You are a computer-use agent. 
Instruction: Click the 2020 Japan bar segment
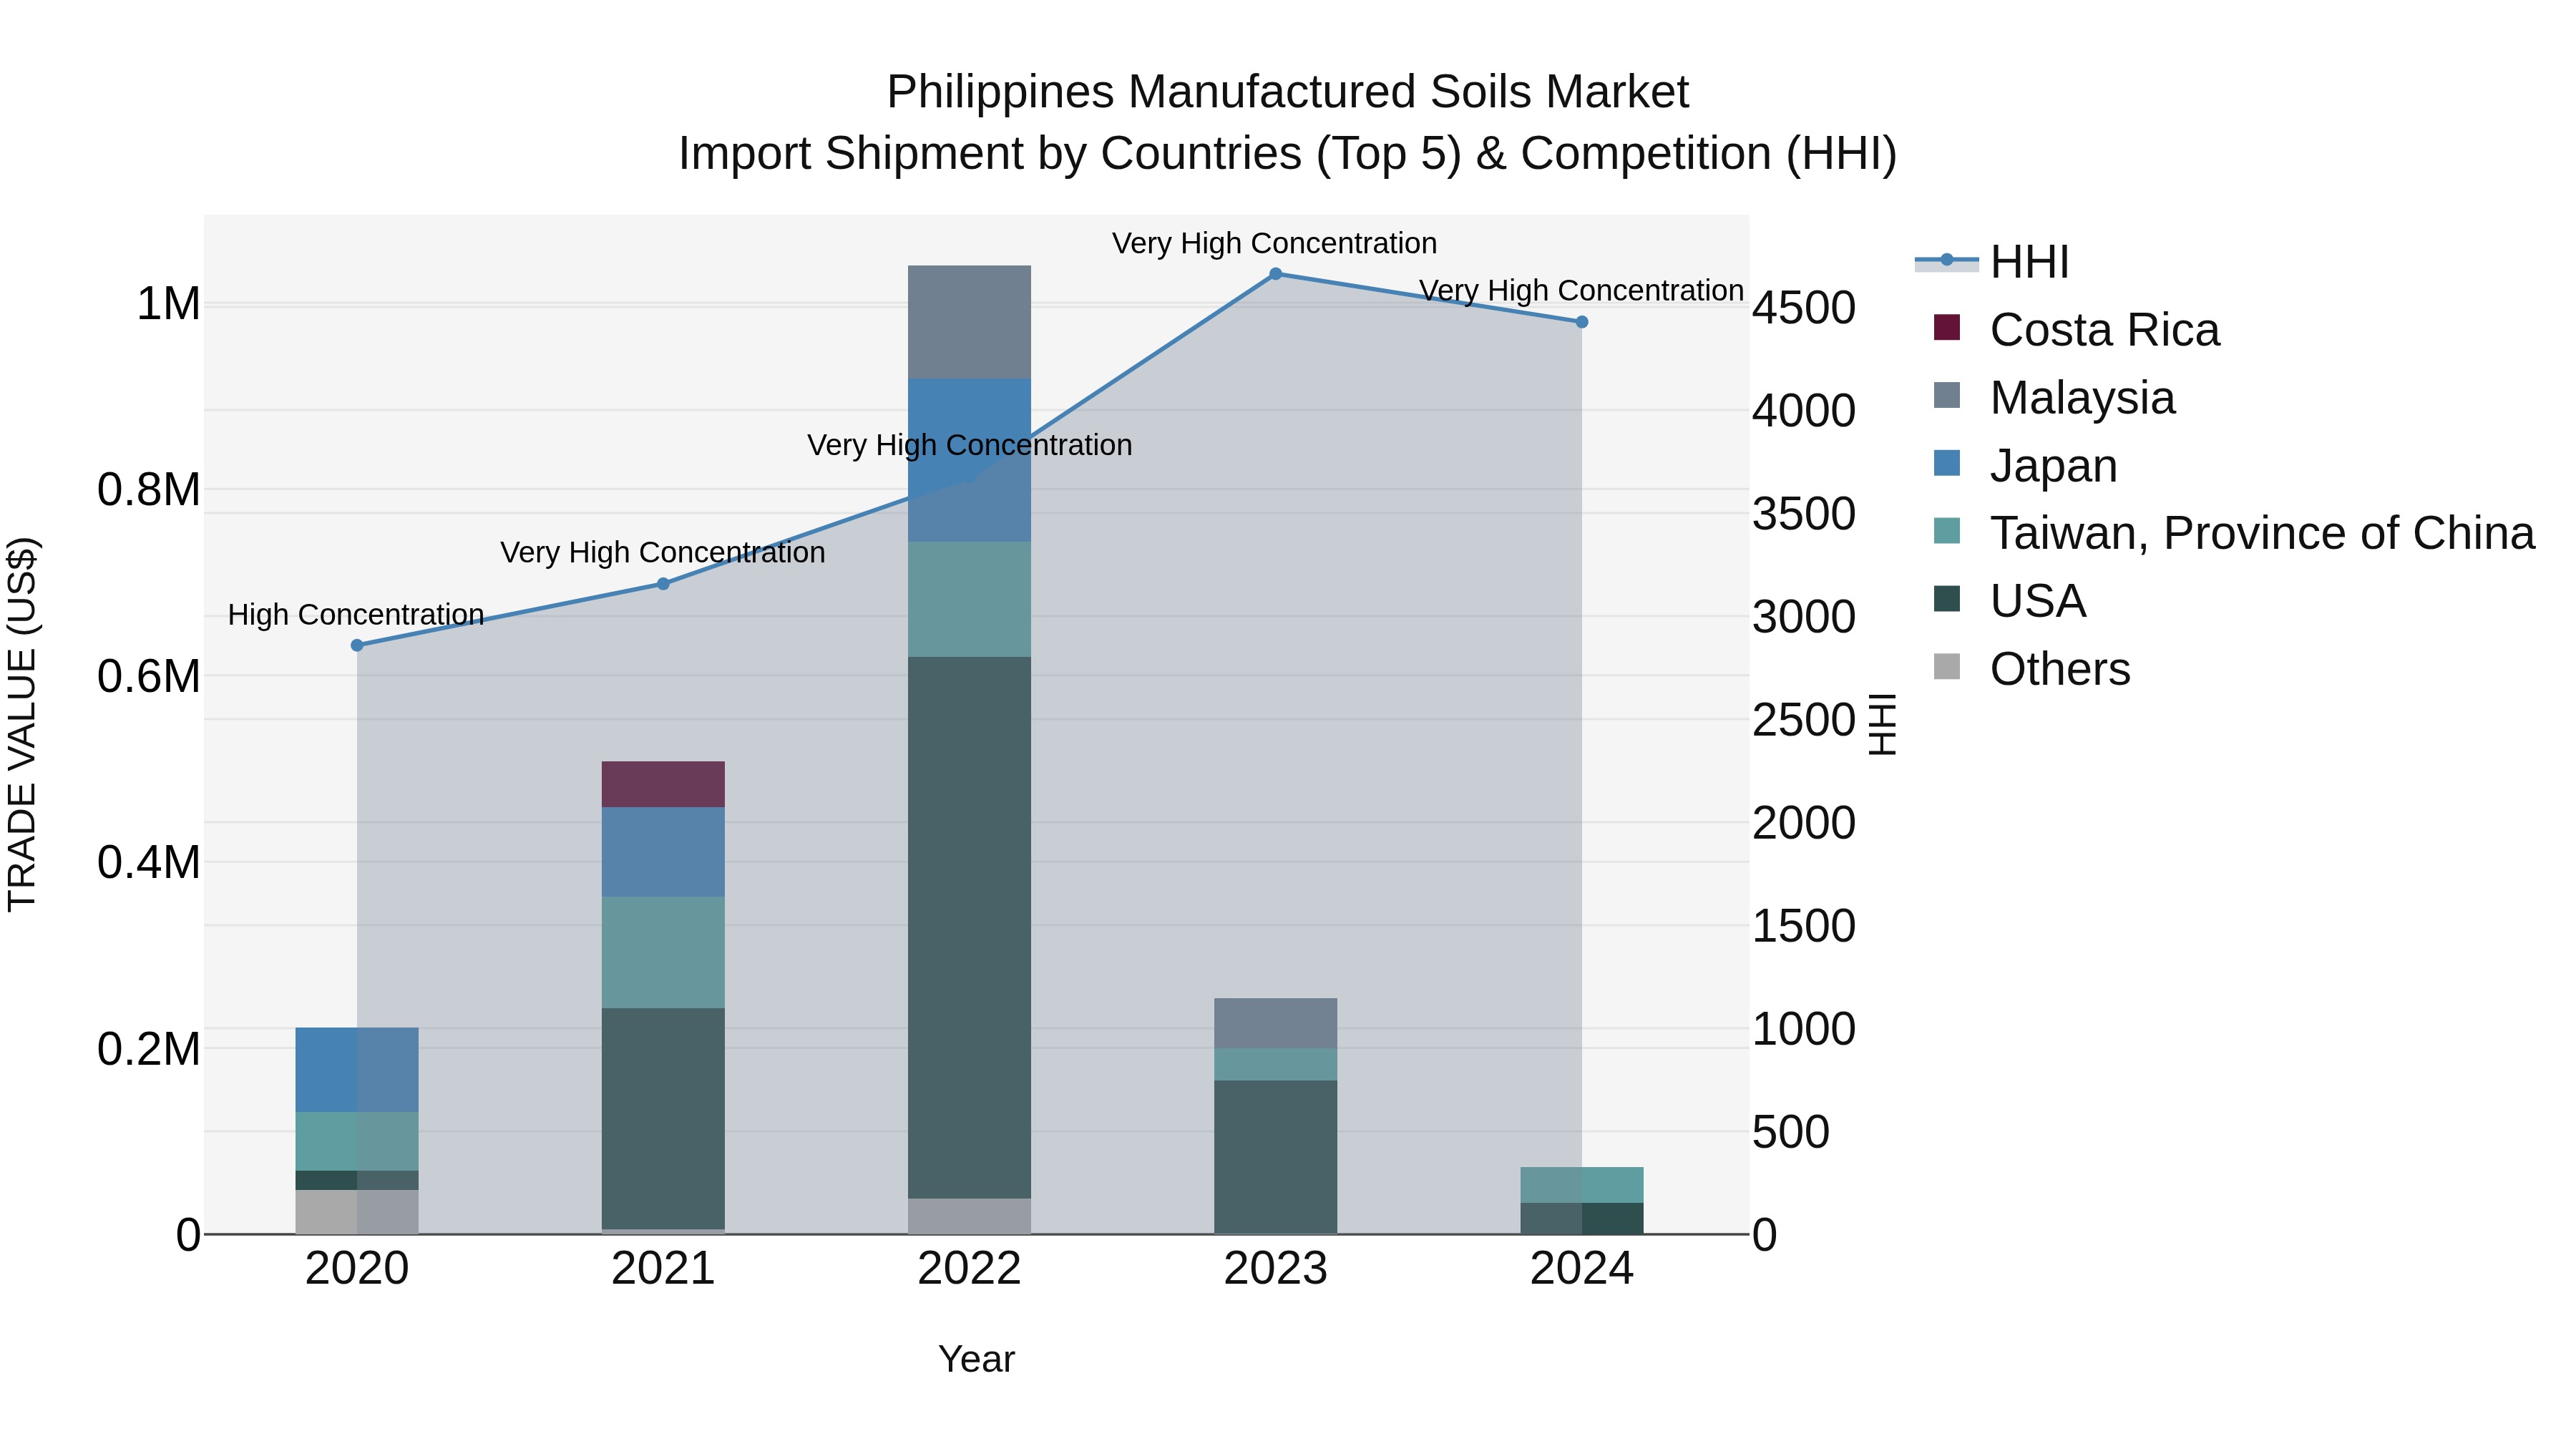357,1070
